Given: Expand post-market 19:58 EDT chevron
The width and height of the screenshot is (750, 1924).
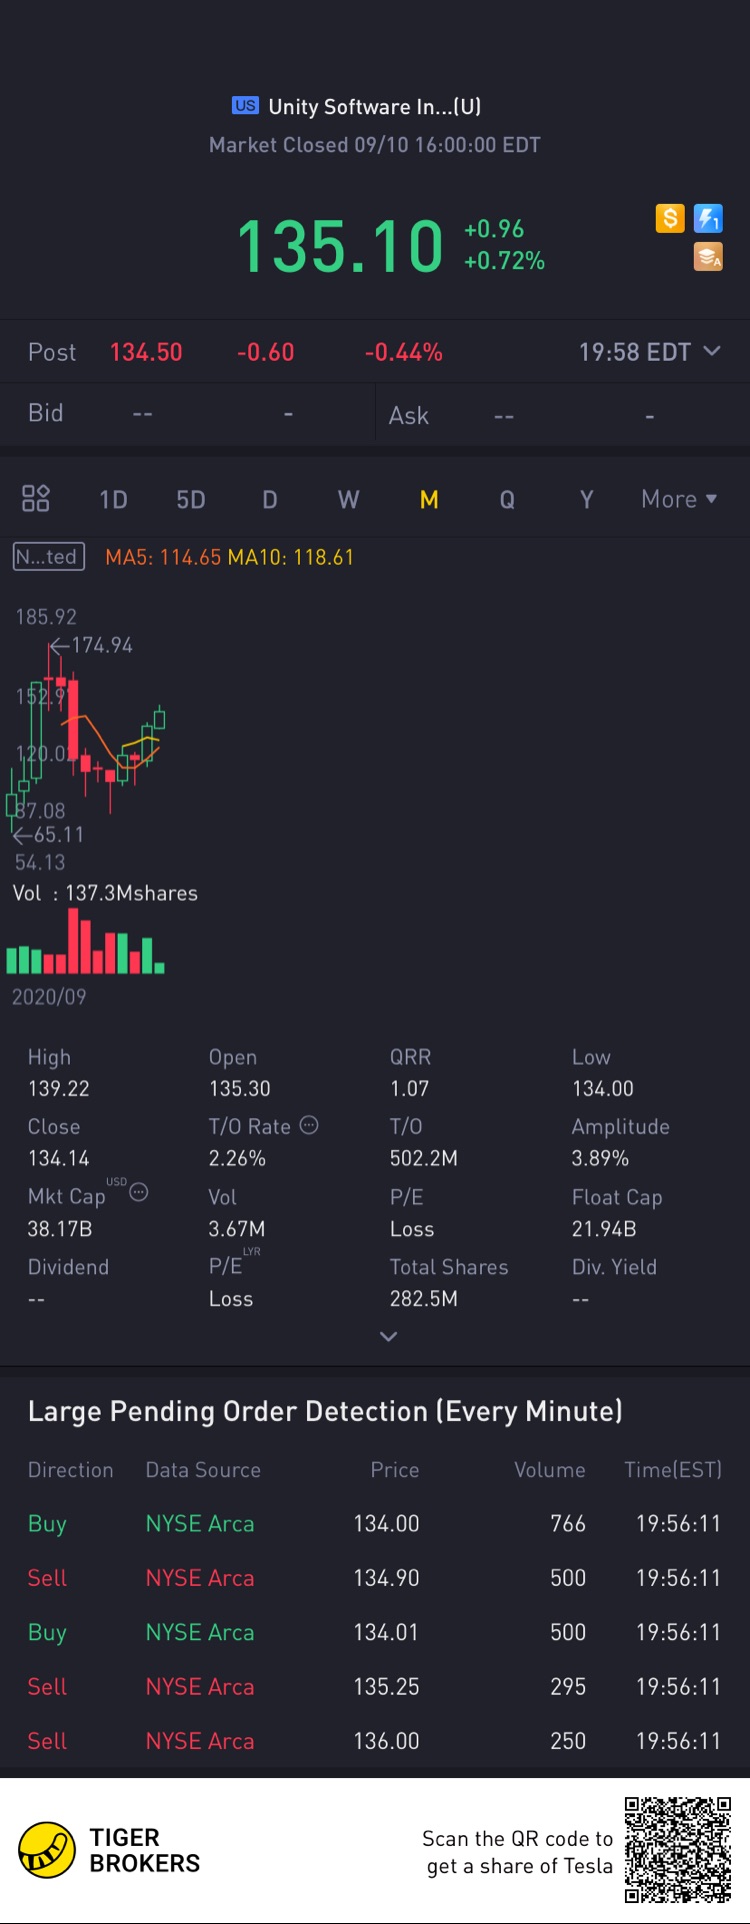Looking at the screenshot, I should click(712, 351).
